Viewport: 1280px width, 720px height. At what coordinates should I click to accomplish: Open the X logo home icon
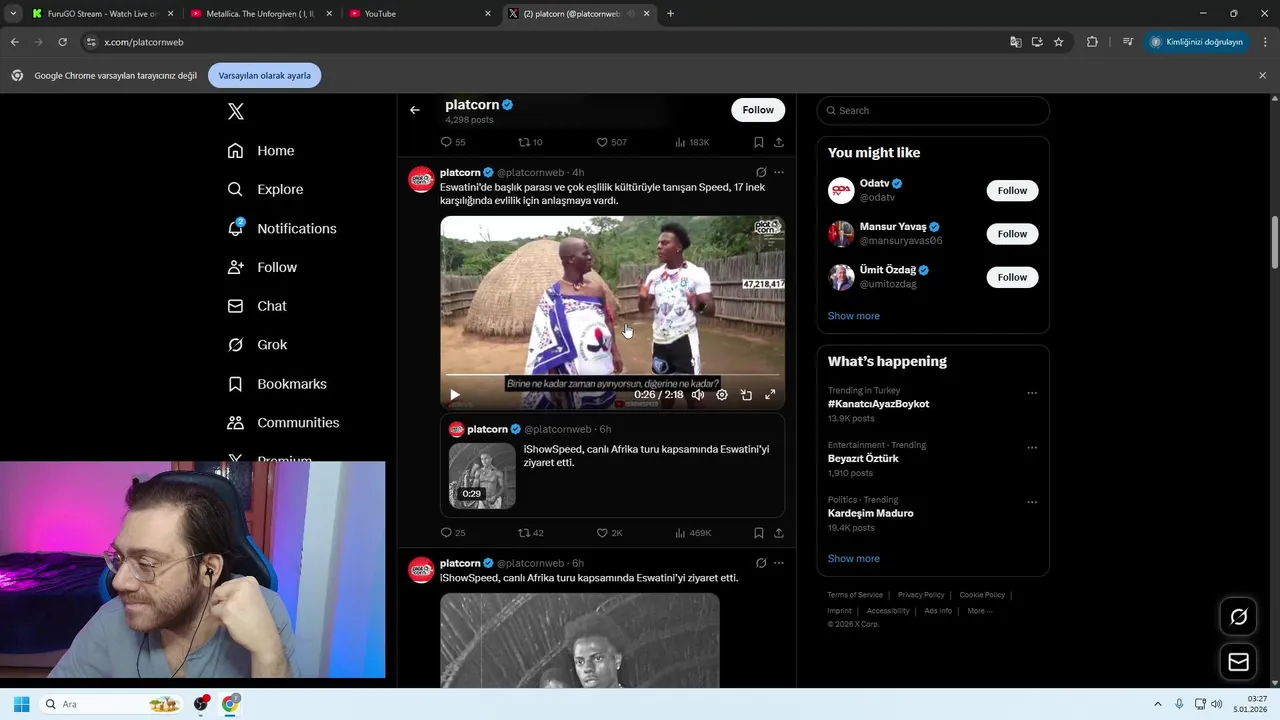[236, 111]
